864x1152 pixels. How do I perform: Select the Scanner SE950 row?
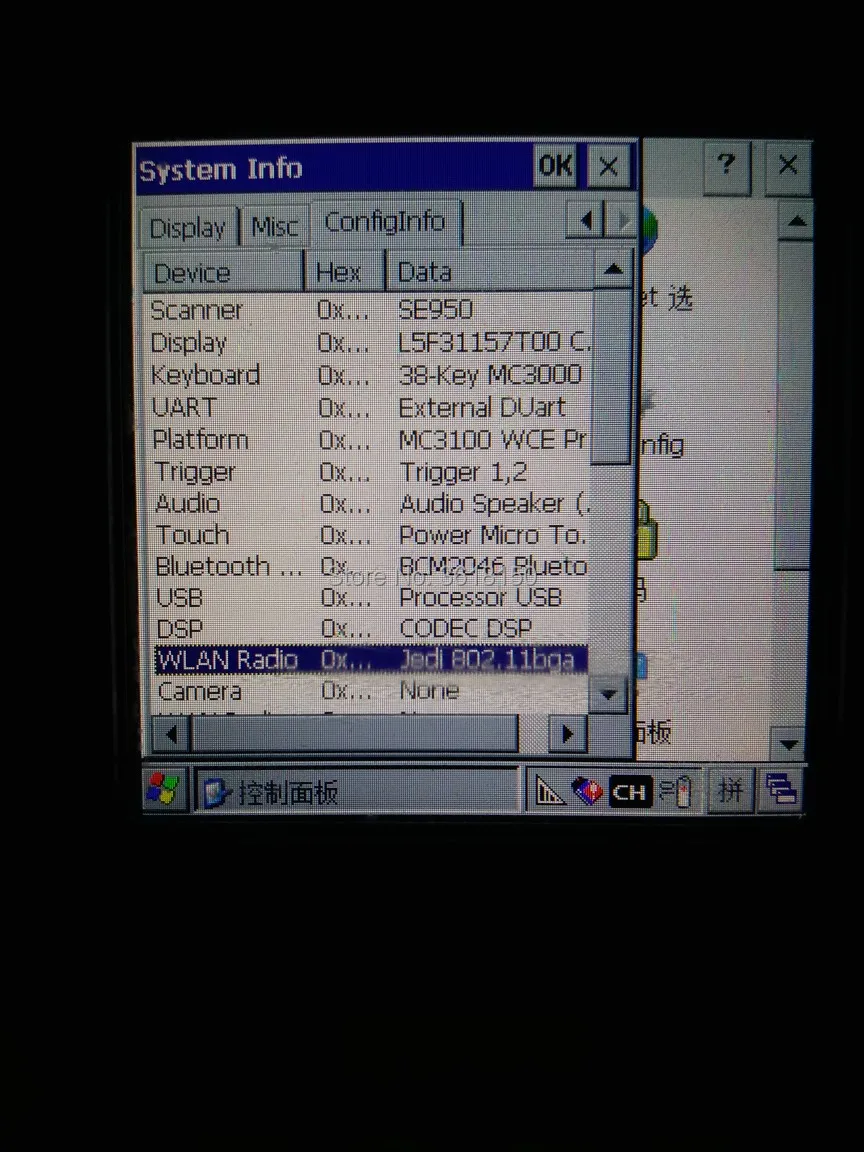[369, 309]
